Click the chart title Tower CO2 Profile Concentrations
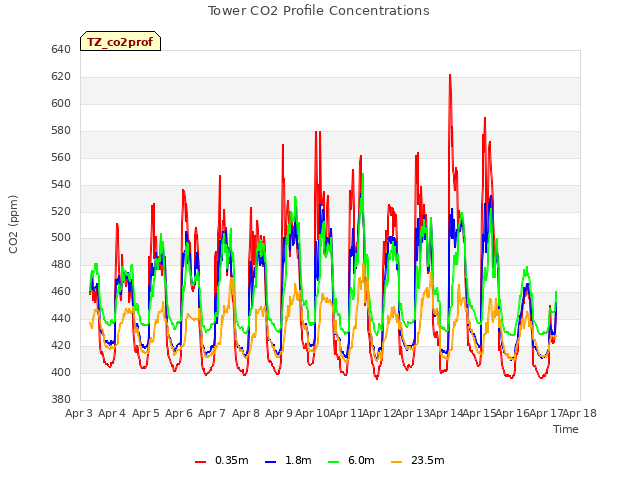 tap(319, 11)
